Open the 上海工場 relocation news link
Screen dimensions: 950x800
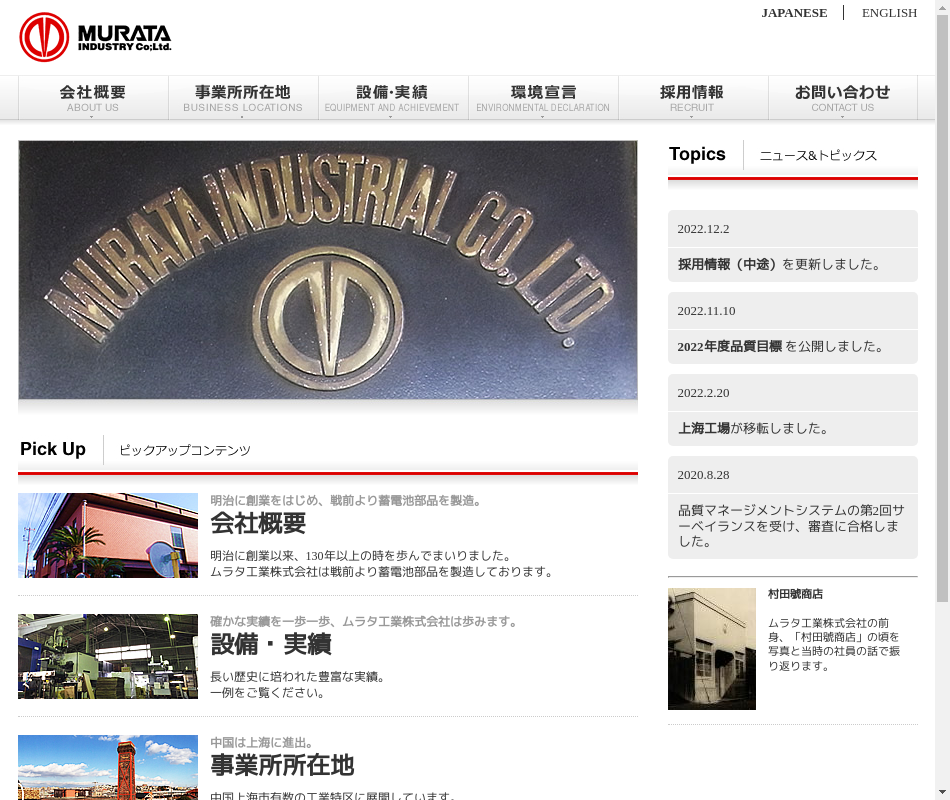click(x=704, y=429)
